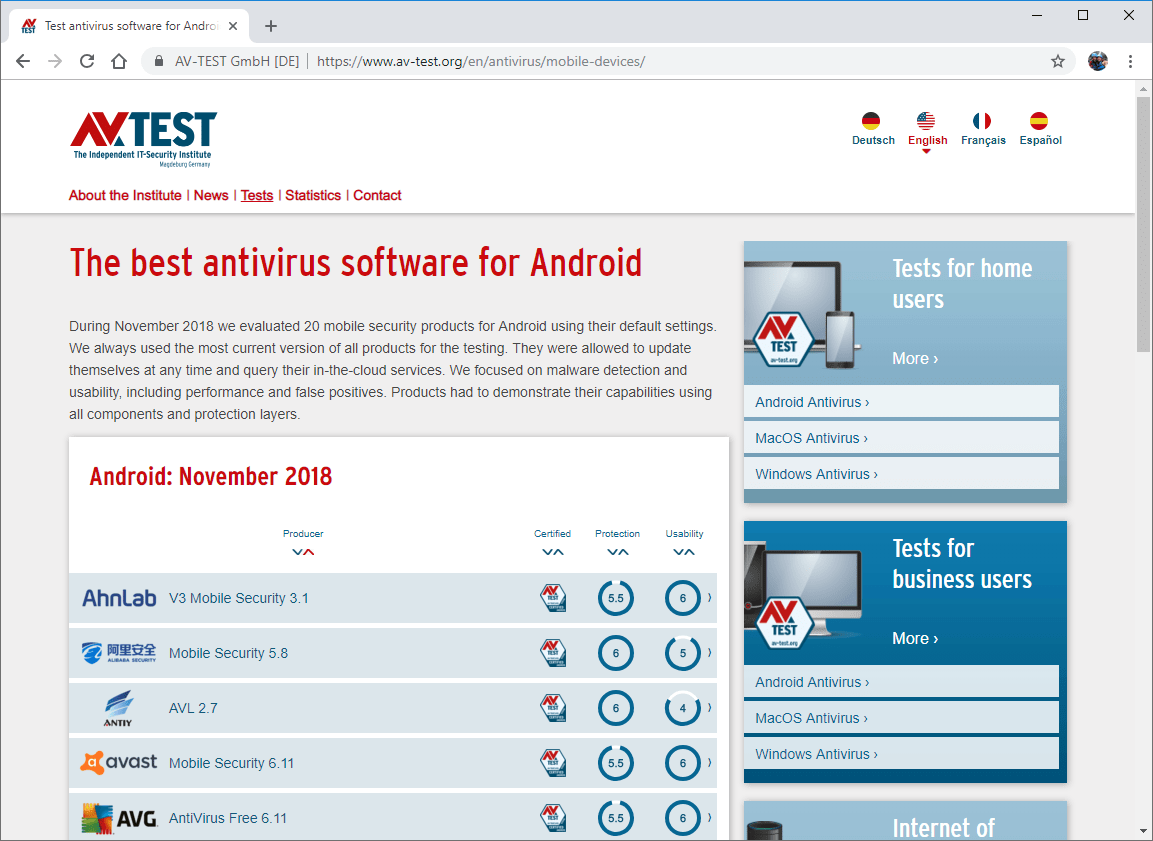Open the Chrome profile avatar

[x=1098, y=61]
